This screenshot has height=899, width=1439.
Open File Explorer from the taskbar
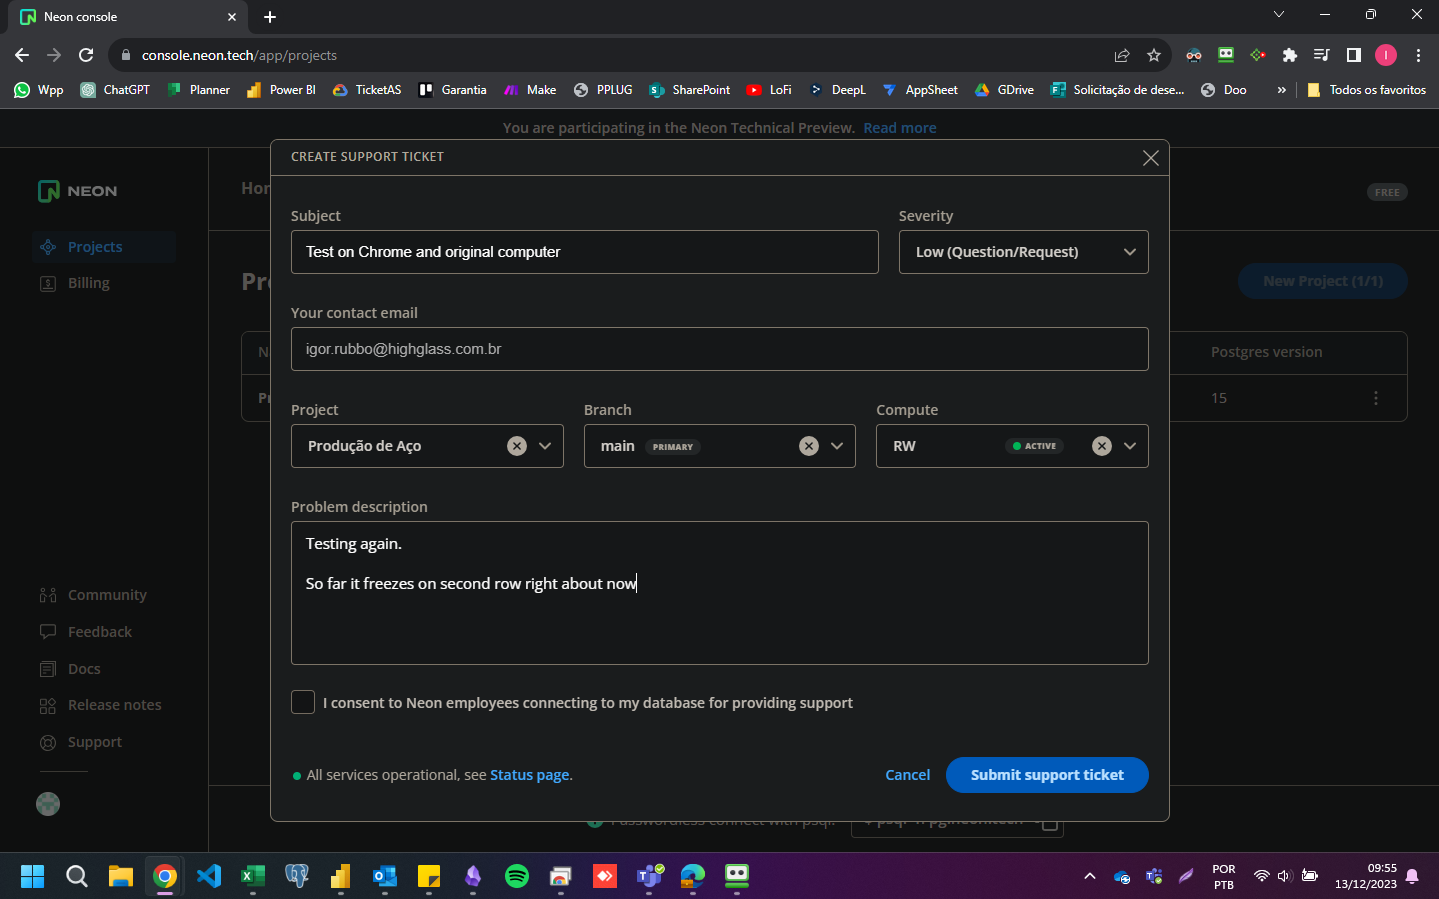coord(121,877)
